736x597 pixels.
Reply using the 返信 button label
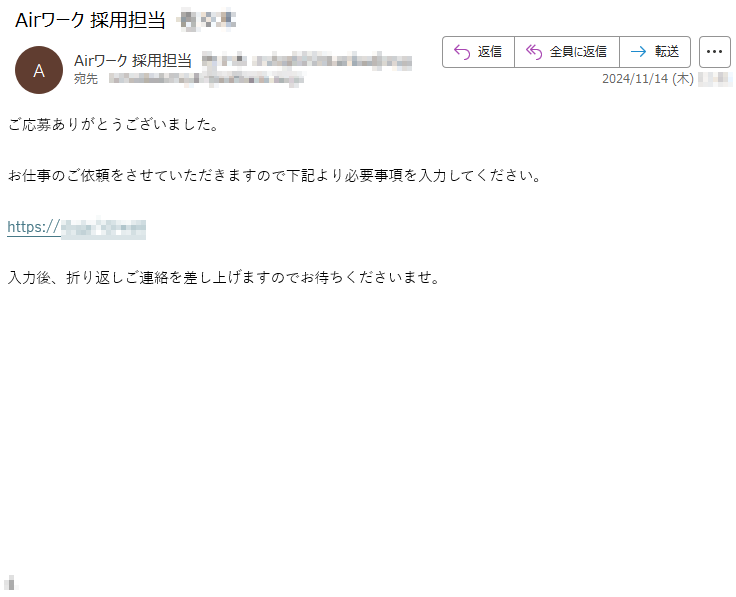490,52
